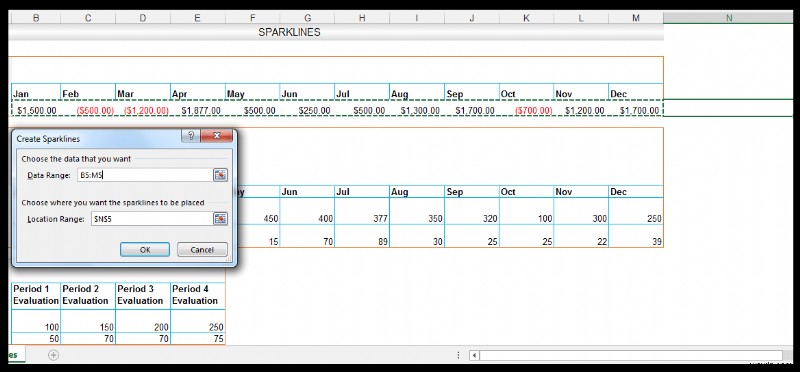
Task: Select the cell containing 39
Action: tap(636, 237)
